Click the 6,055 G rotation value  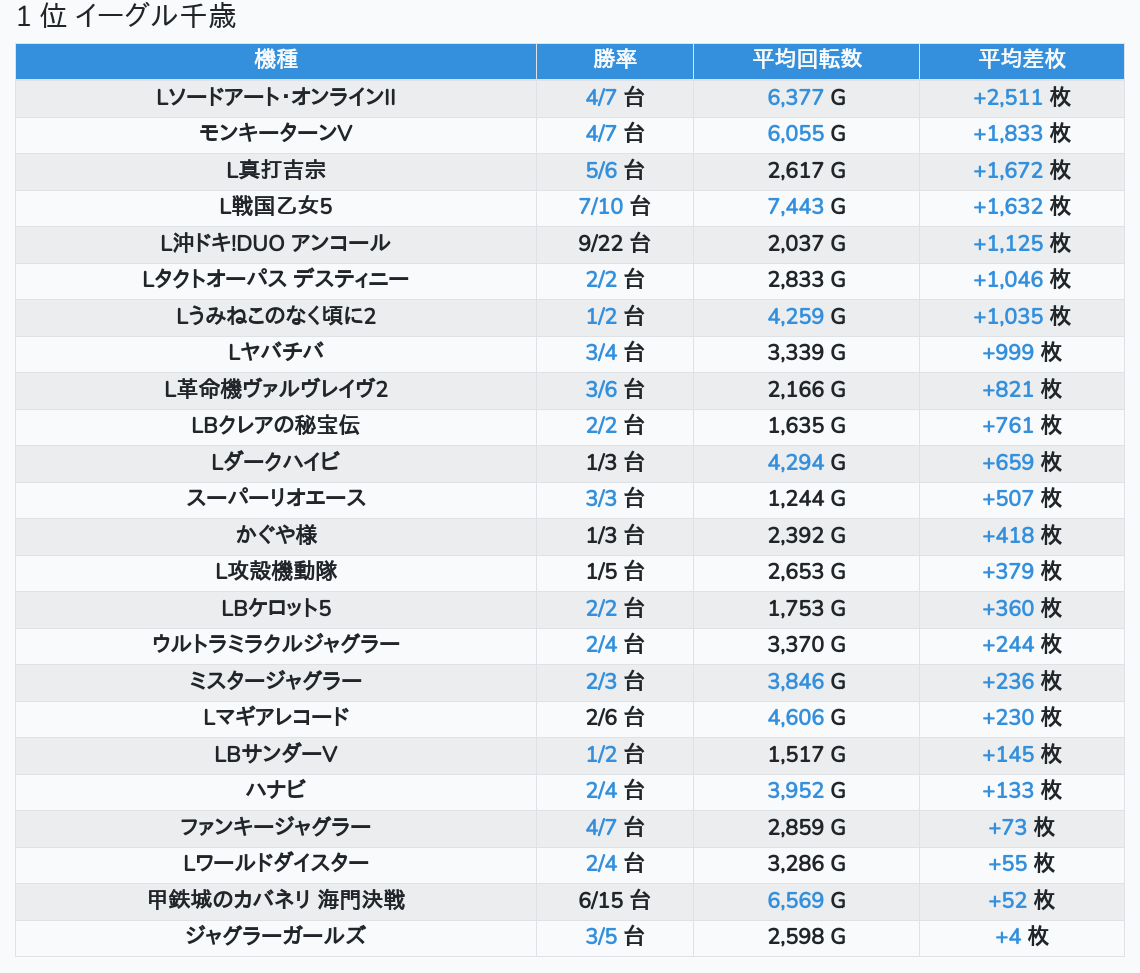click(806, 134)
